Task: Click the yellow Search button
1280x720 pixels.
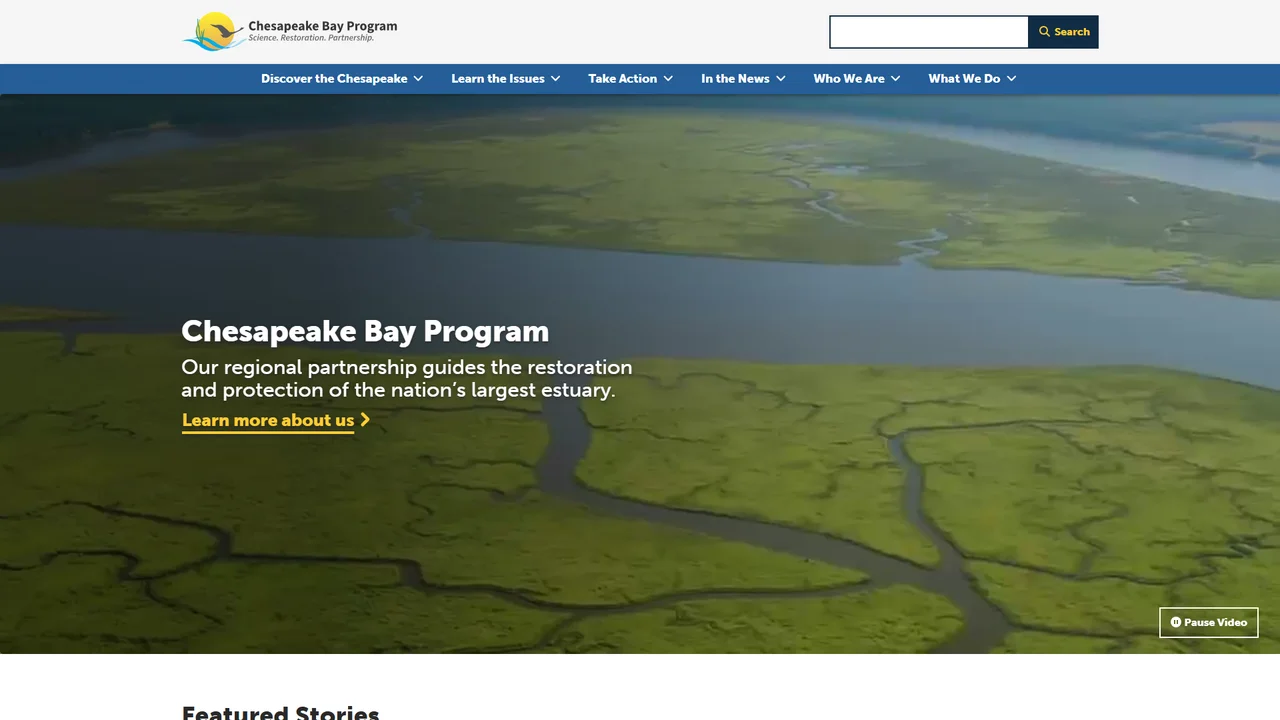Action: coord(1064,32)
